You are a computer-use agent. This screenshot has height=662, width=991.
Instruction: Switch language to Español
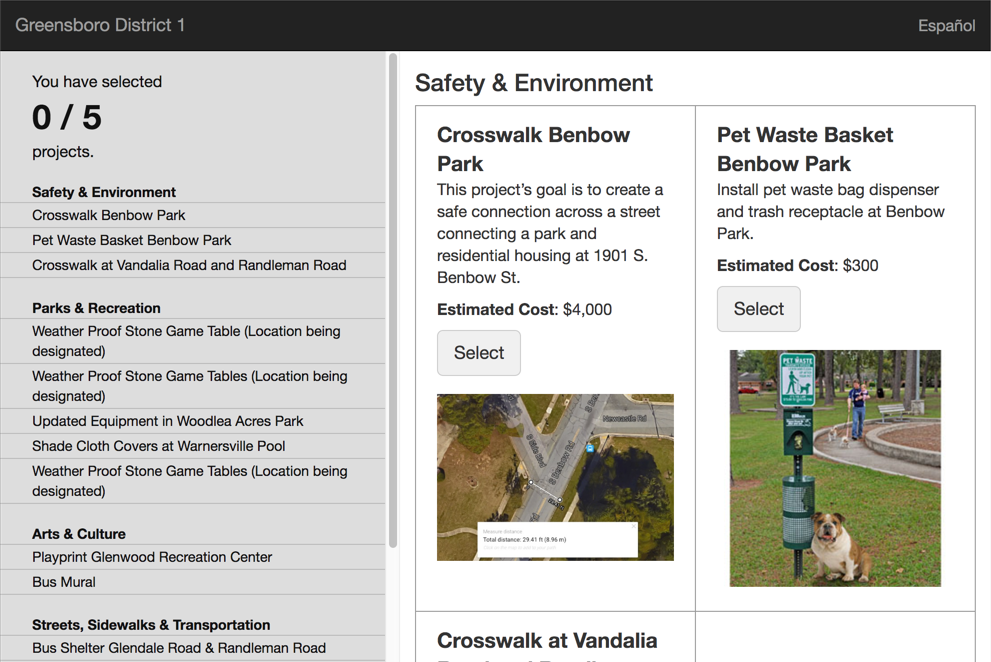[946, 26]
